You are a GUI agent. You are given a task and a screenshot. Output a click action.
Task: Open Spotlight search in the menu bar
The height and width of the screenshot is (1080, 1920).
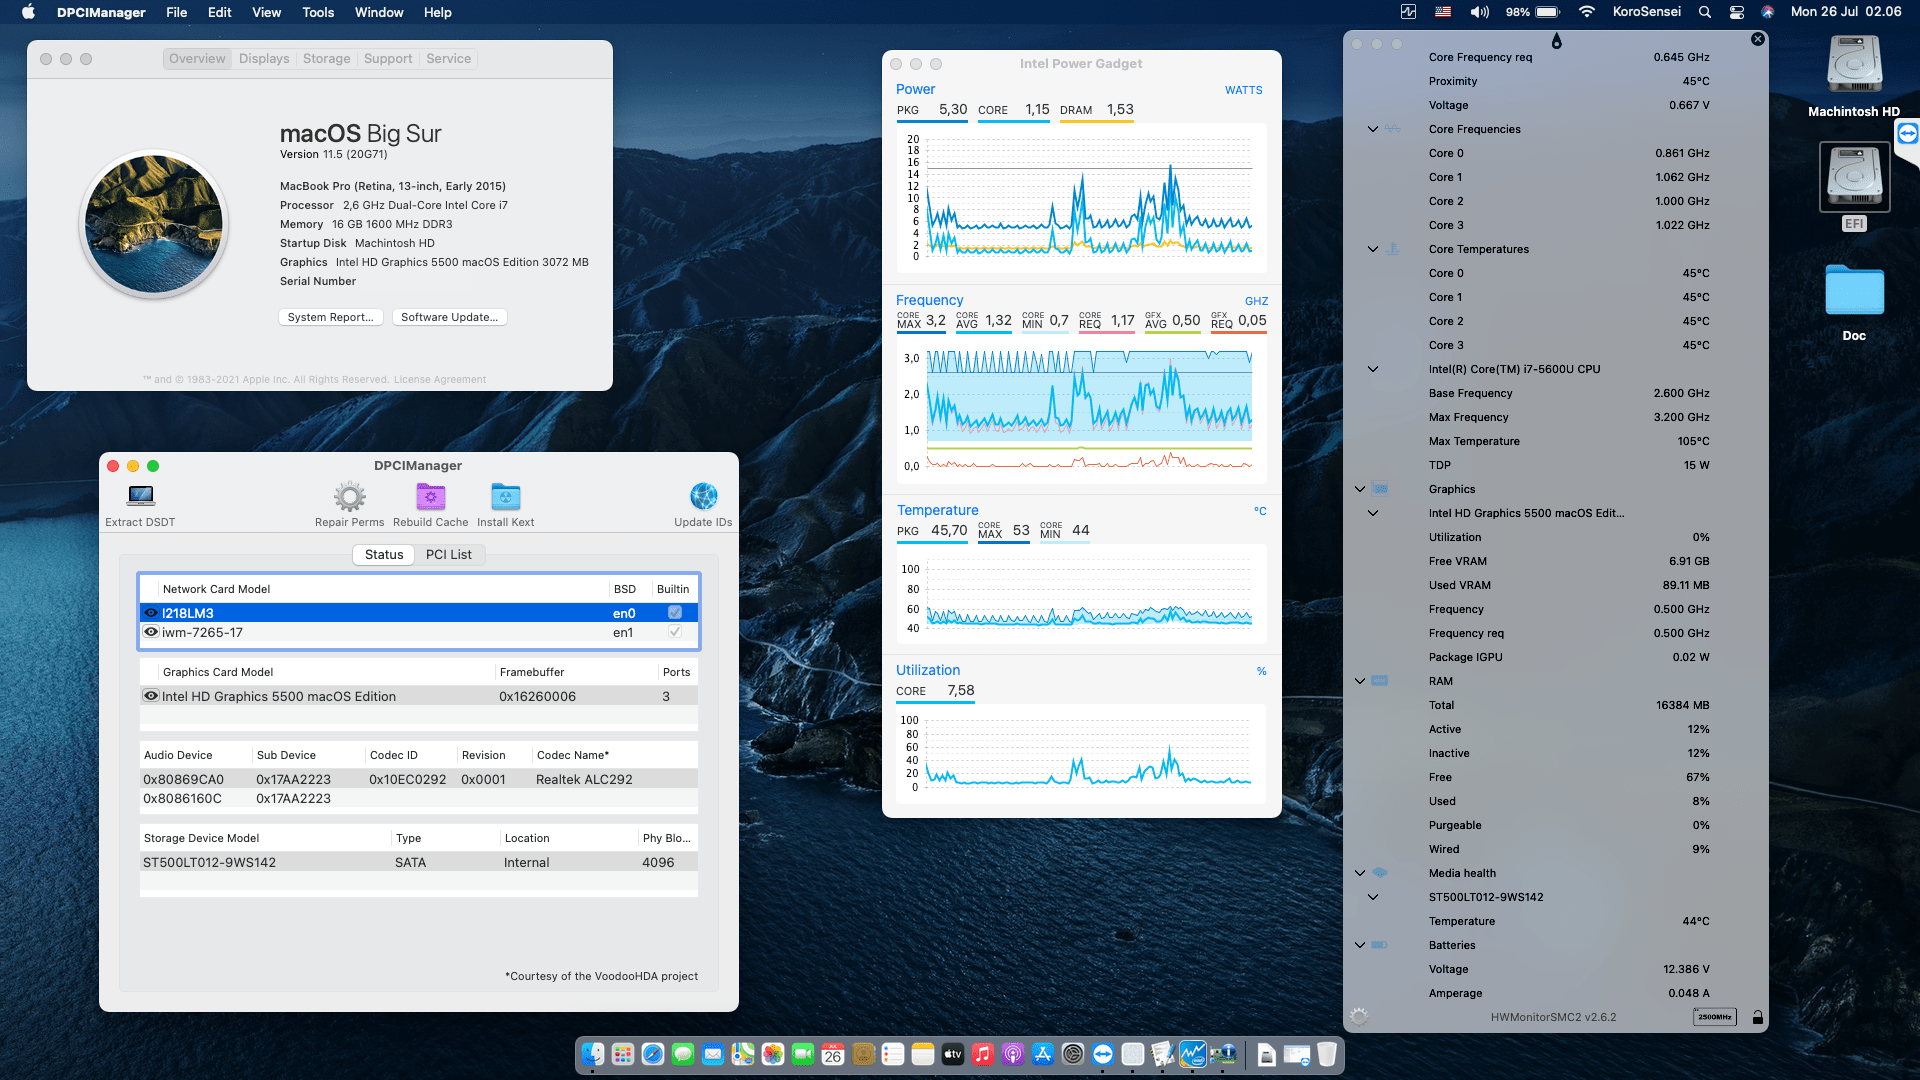coord(1704,12)
